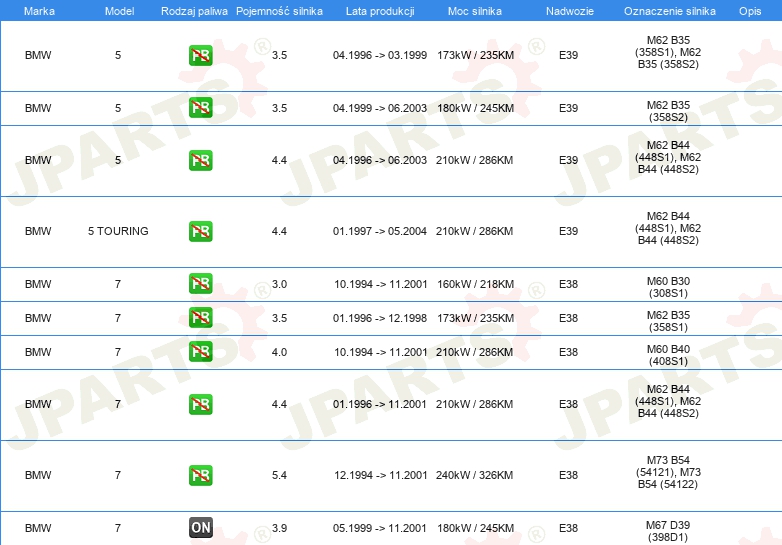Click the PB fuel icon in the 01.1996 -> 12.1998 row
Viewport: 782px width, 545px height.
click(200, 318)
